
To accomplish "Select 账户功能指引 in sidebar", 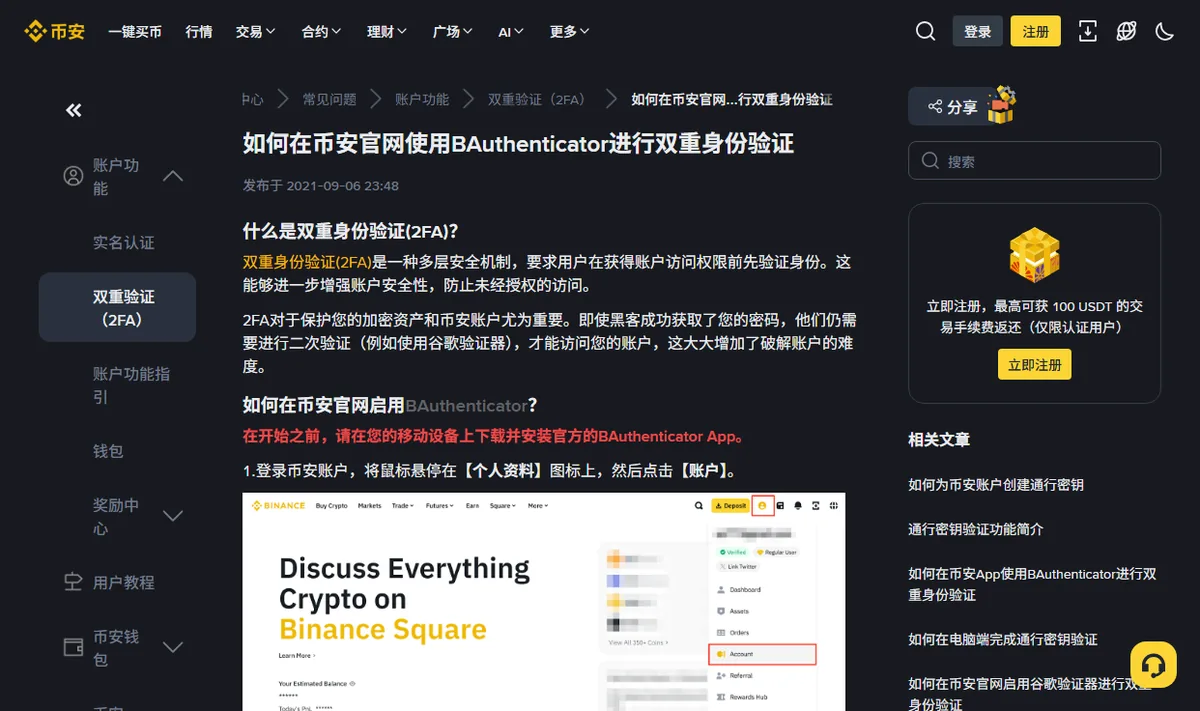I will pyautogui.click(x=132, y=385).
